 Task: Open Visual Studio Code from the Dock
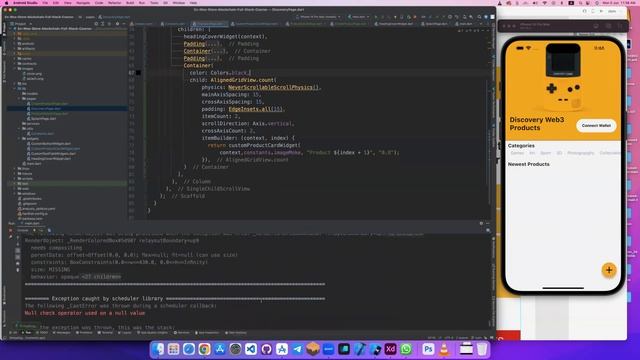[x=251, y=349]
